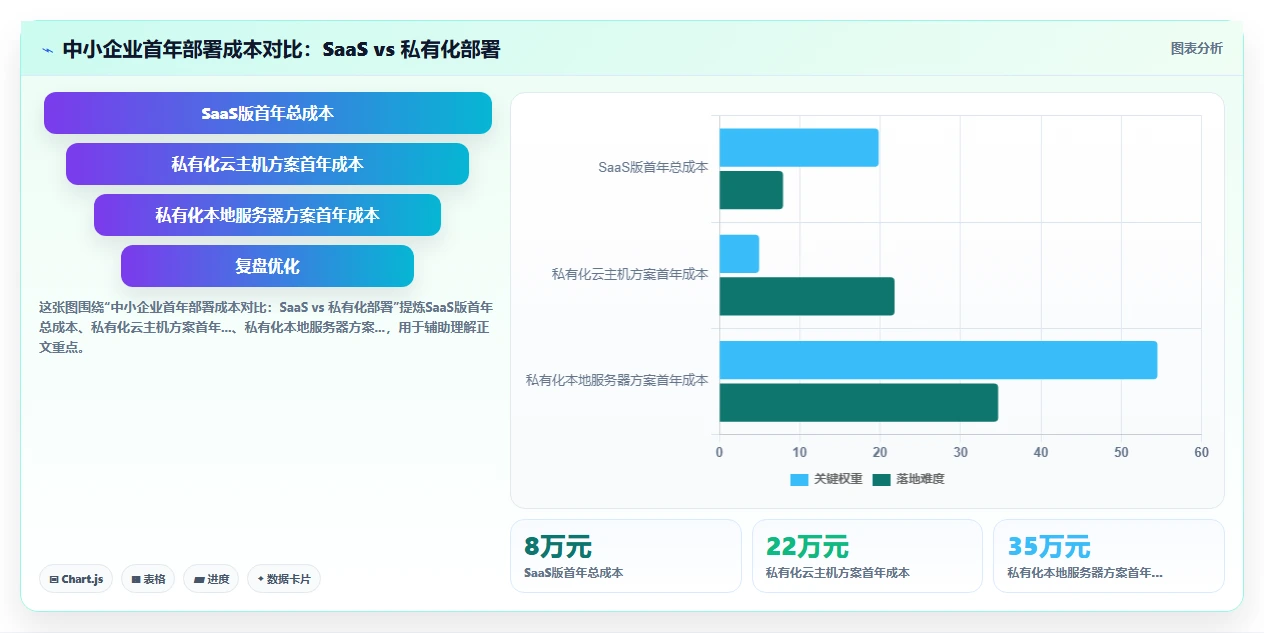Click the y-axis label 私有化本地服务器方案首年成本
The width and height of the screenshot is (1264, 633).
pyautogui.click(x=617, y=380)
